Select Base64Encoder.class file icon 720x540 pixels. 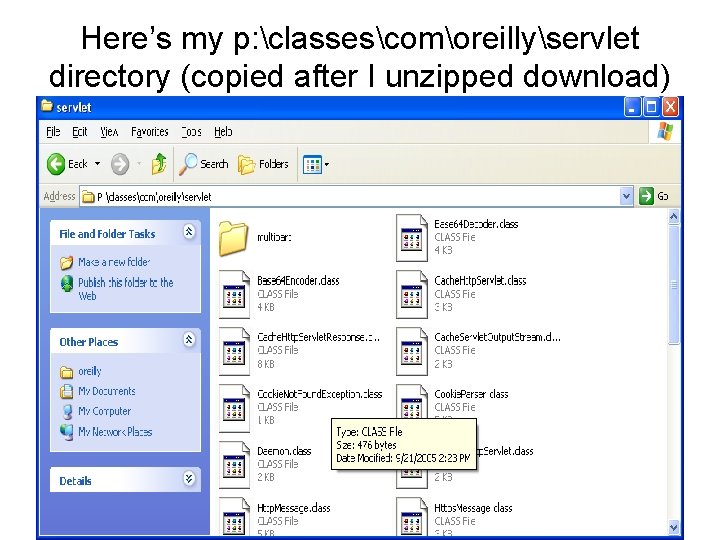click(234, 295)
